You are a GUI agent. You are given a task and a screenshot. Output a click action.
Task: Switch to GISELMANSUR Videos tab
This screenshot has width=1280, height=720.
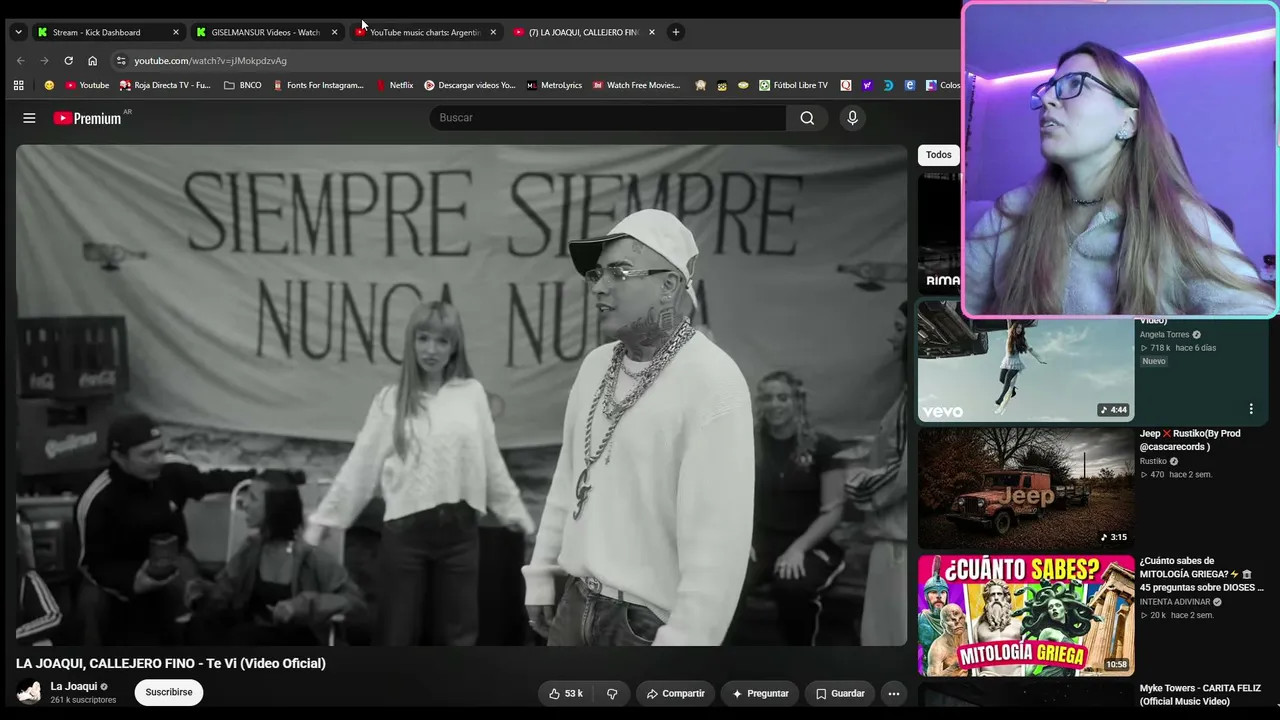click(267, 32)
